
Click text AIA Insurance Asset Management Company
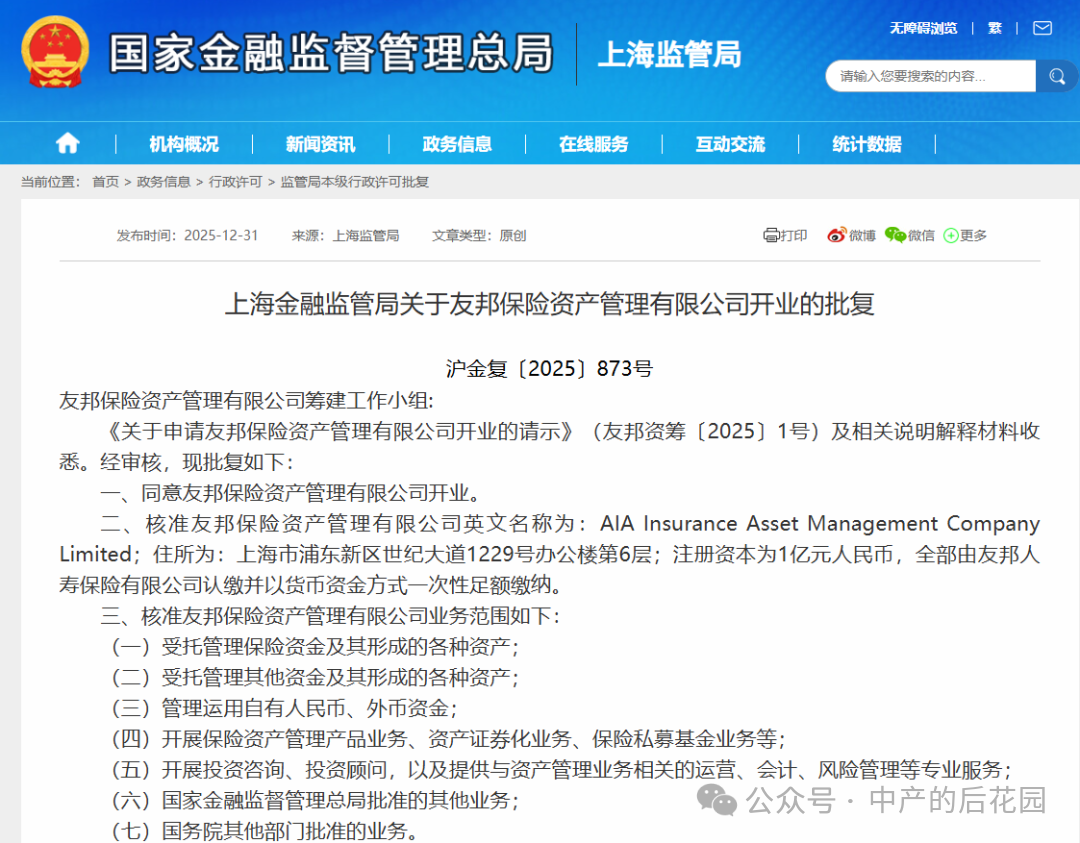(820, 524)
